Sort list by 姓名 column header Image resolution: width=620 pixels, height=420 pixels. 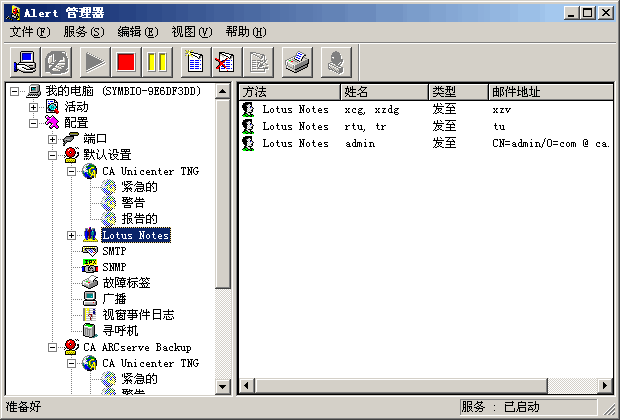point(383,92)
